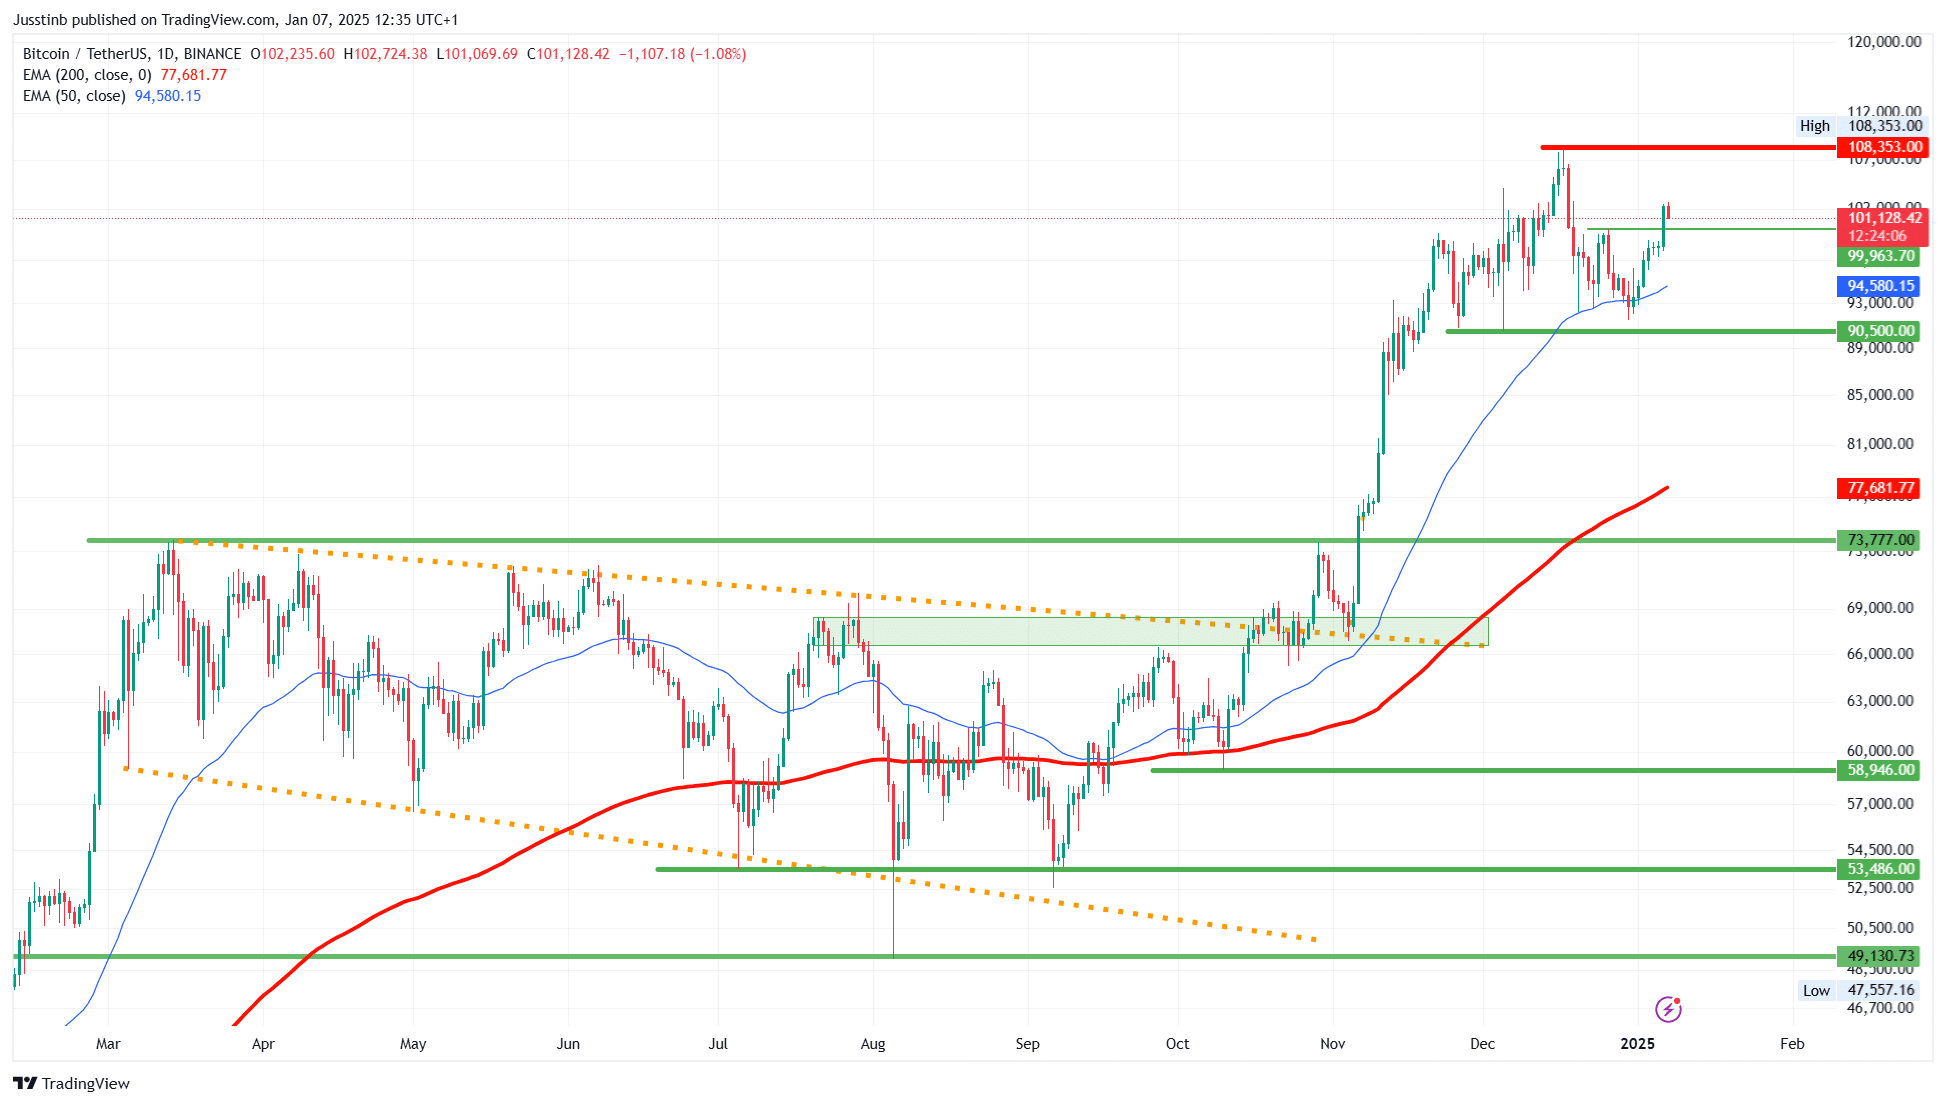Click the change value −1,107.18 (−1.08%)

[683, 54]
